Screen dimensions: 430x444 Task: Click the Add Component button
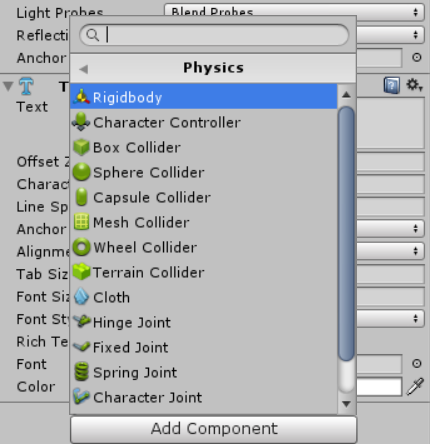point(214,429)
